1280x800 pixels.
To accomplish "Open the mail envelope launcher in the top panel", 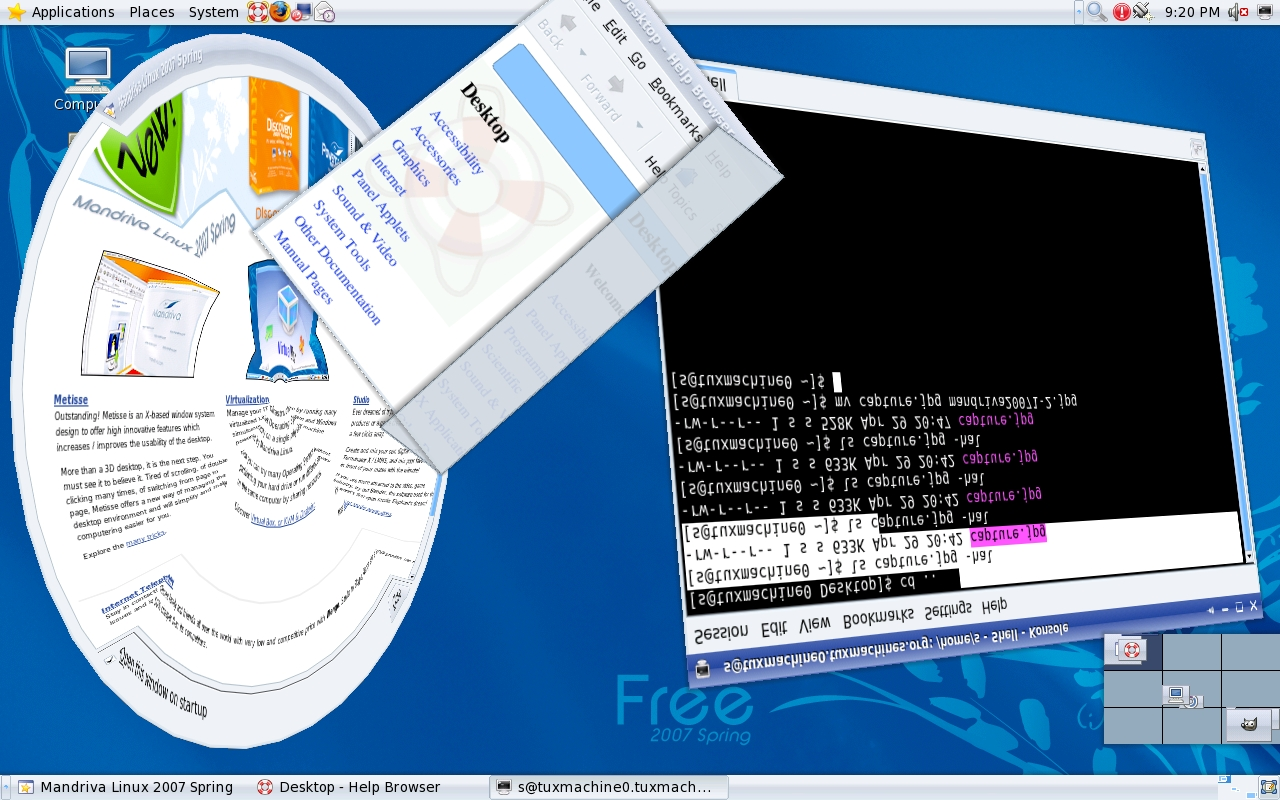I will point(324,12).
